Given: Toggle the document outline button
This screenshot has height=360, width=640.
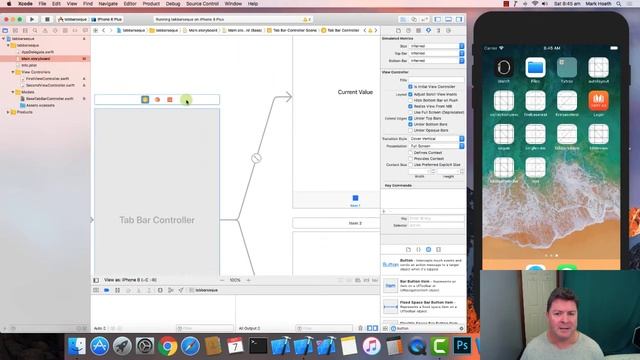Looking at the screenshot, I should coord(96,280).
